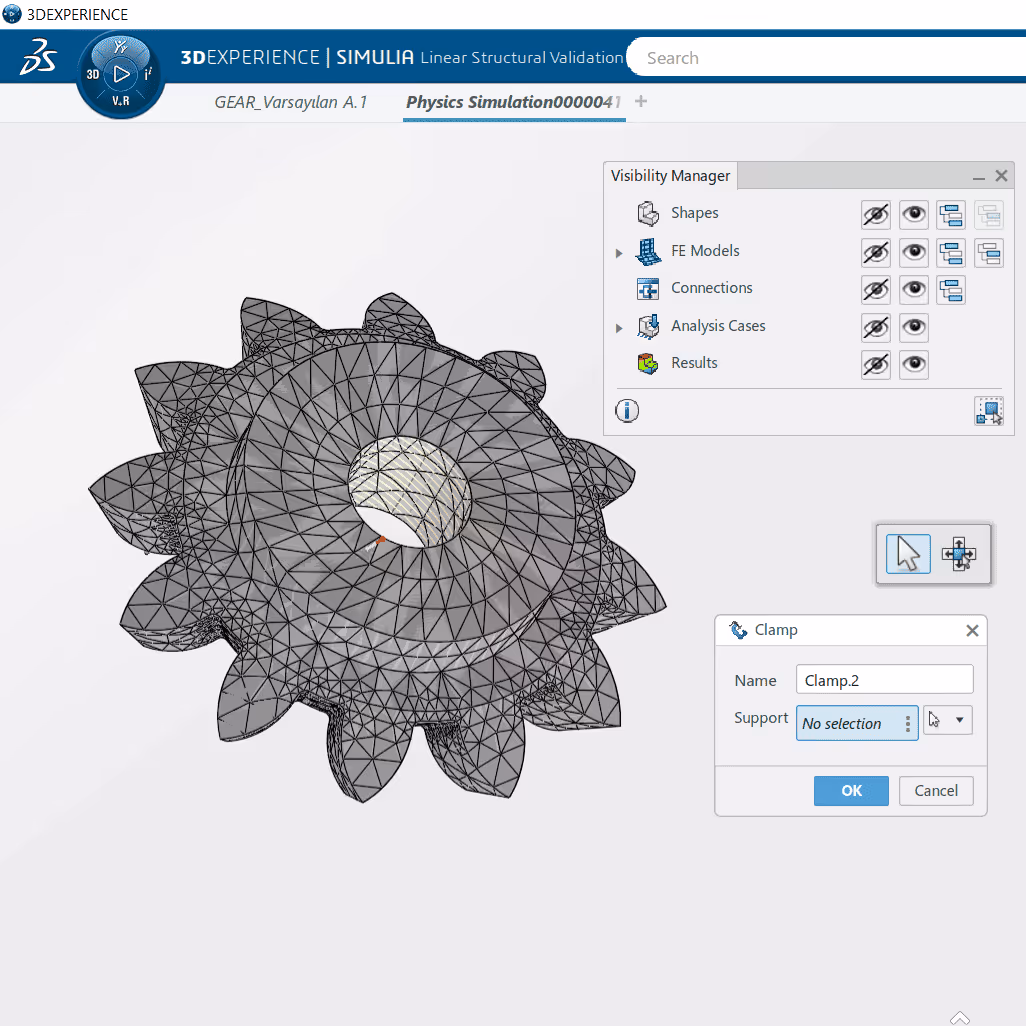Click the Search field in top bar
This screenshot has height=1026, width=1026.
[824, 58]
